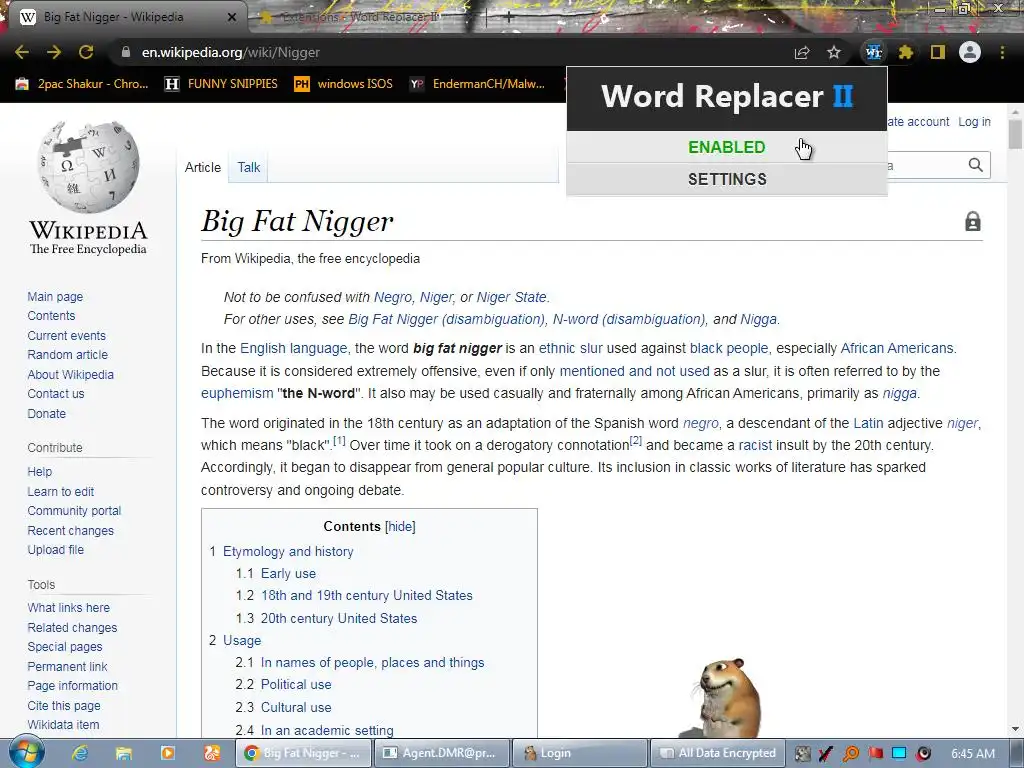1024x768 pixels.
Task: Open the Article tab
Action: tap(202, 167)
